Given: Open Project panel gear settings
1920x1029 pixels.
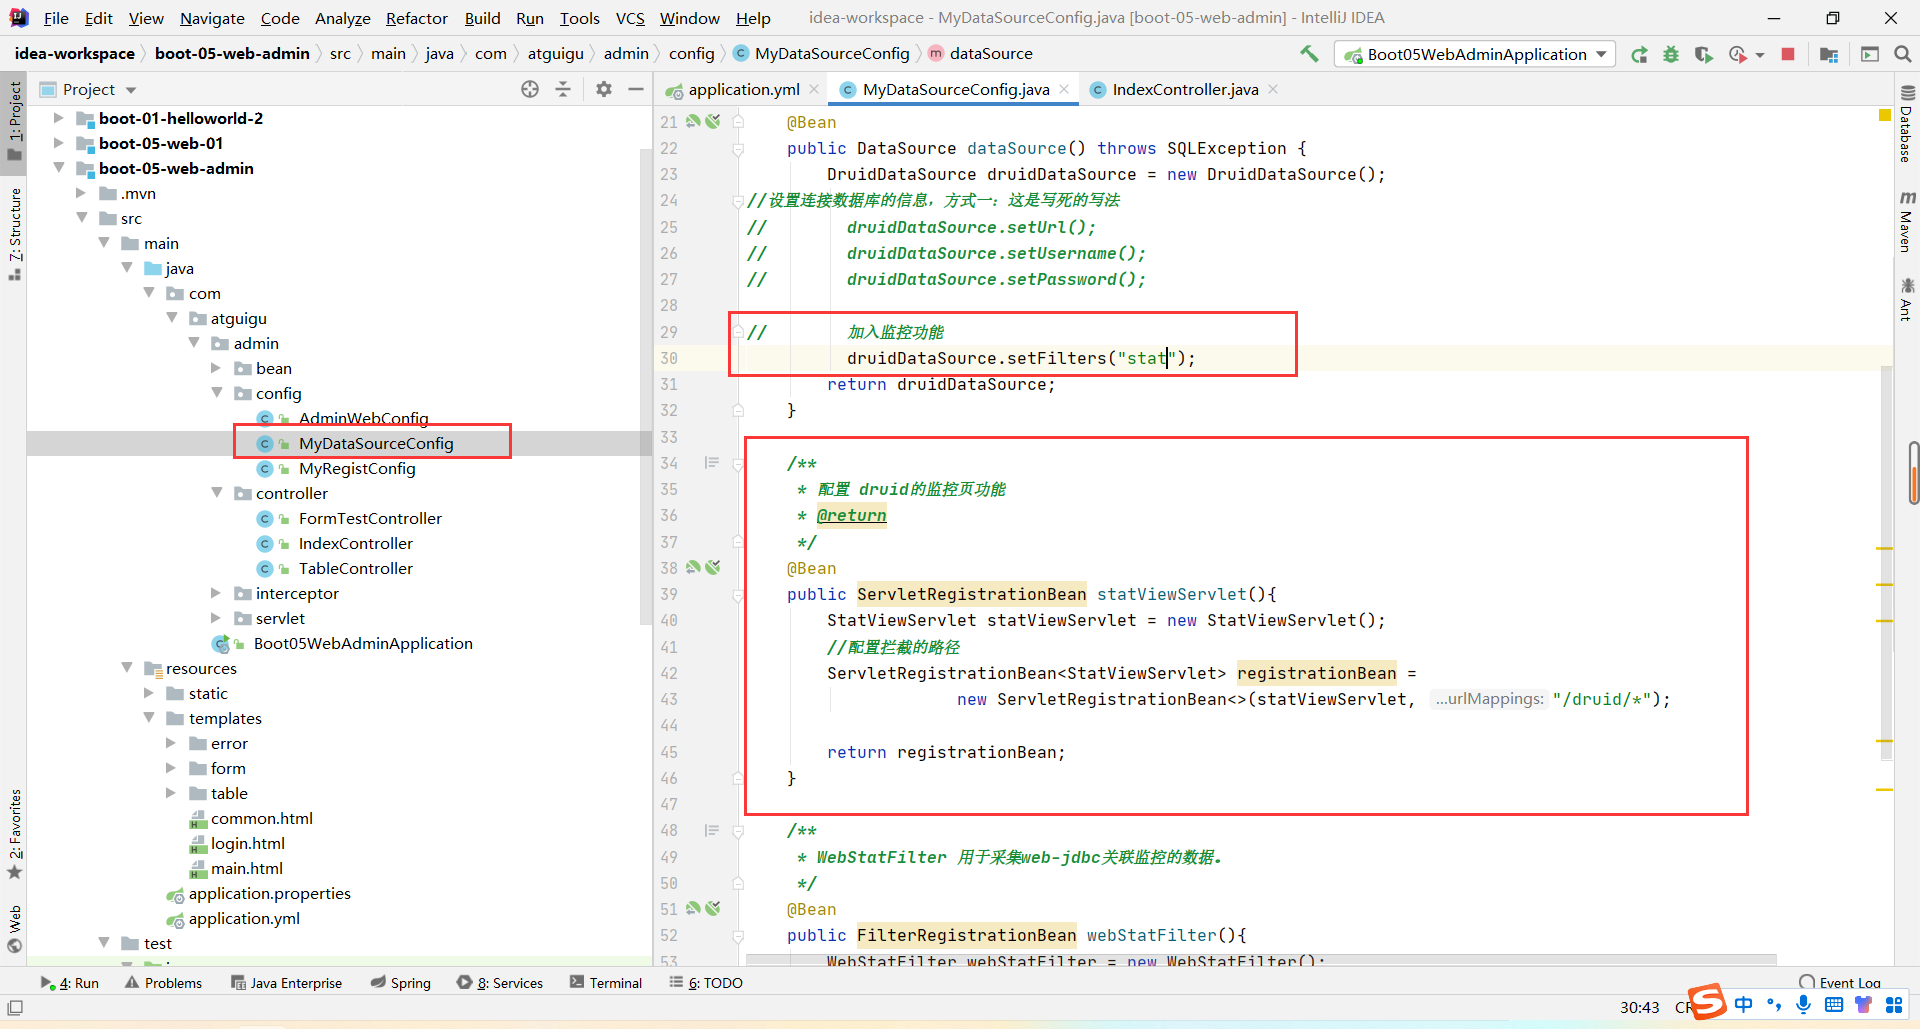Looking at the screenshot, I should (x=603, y=89).
